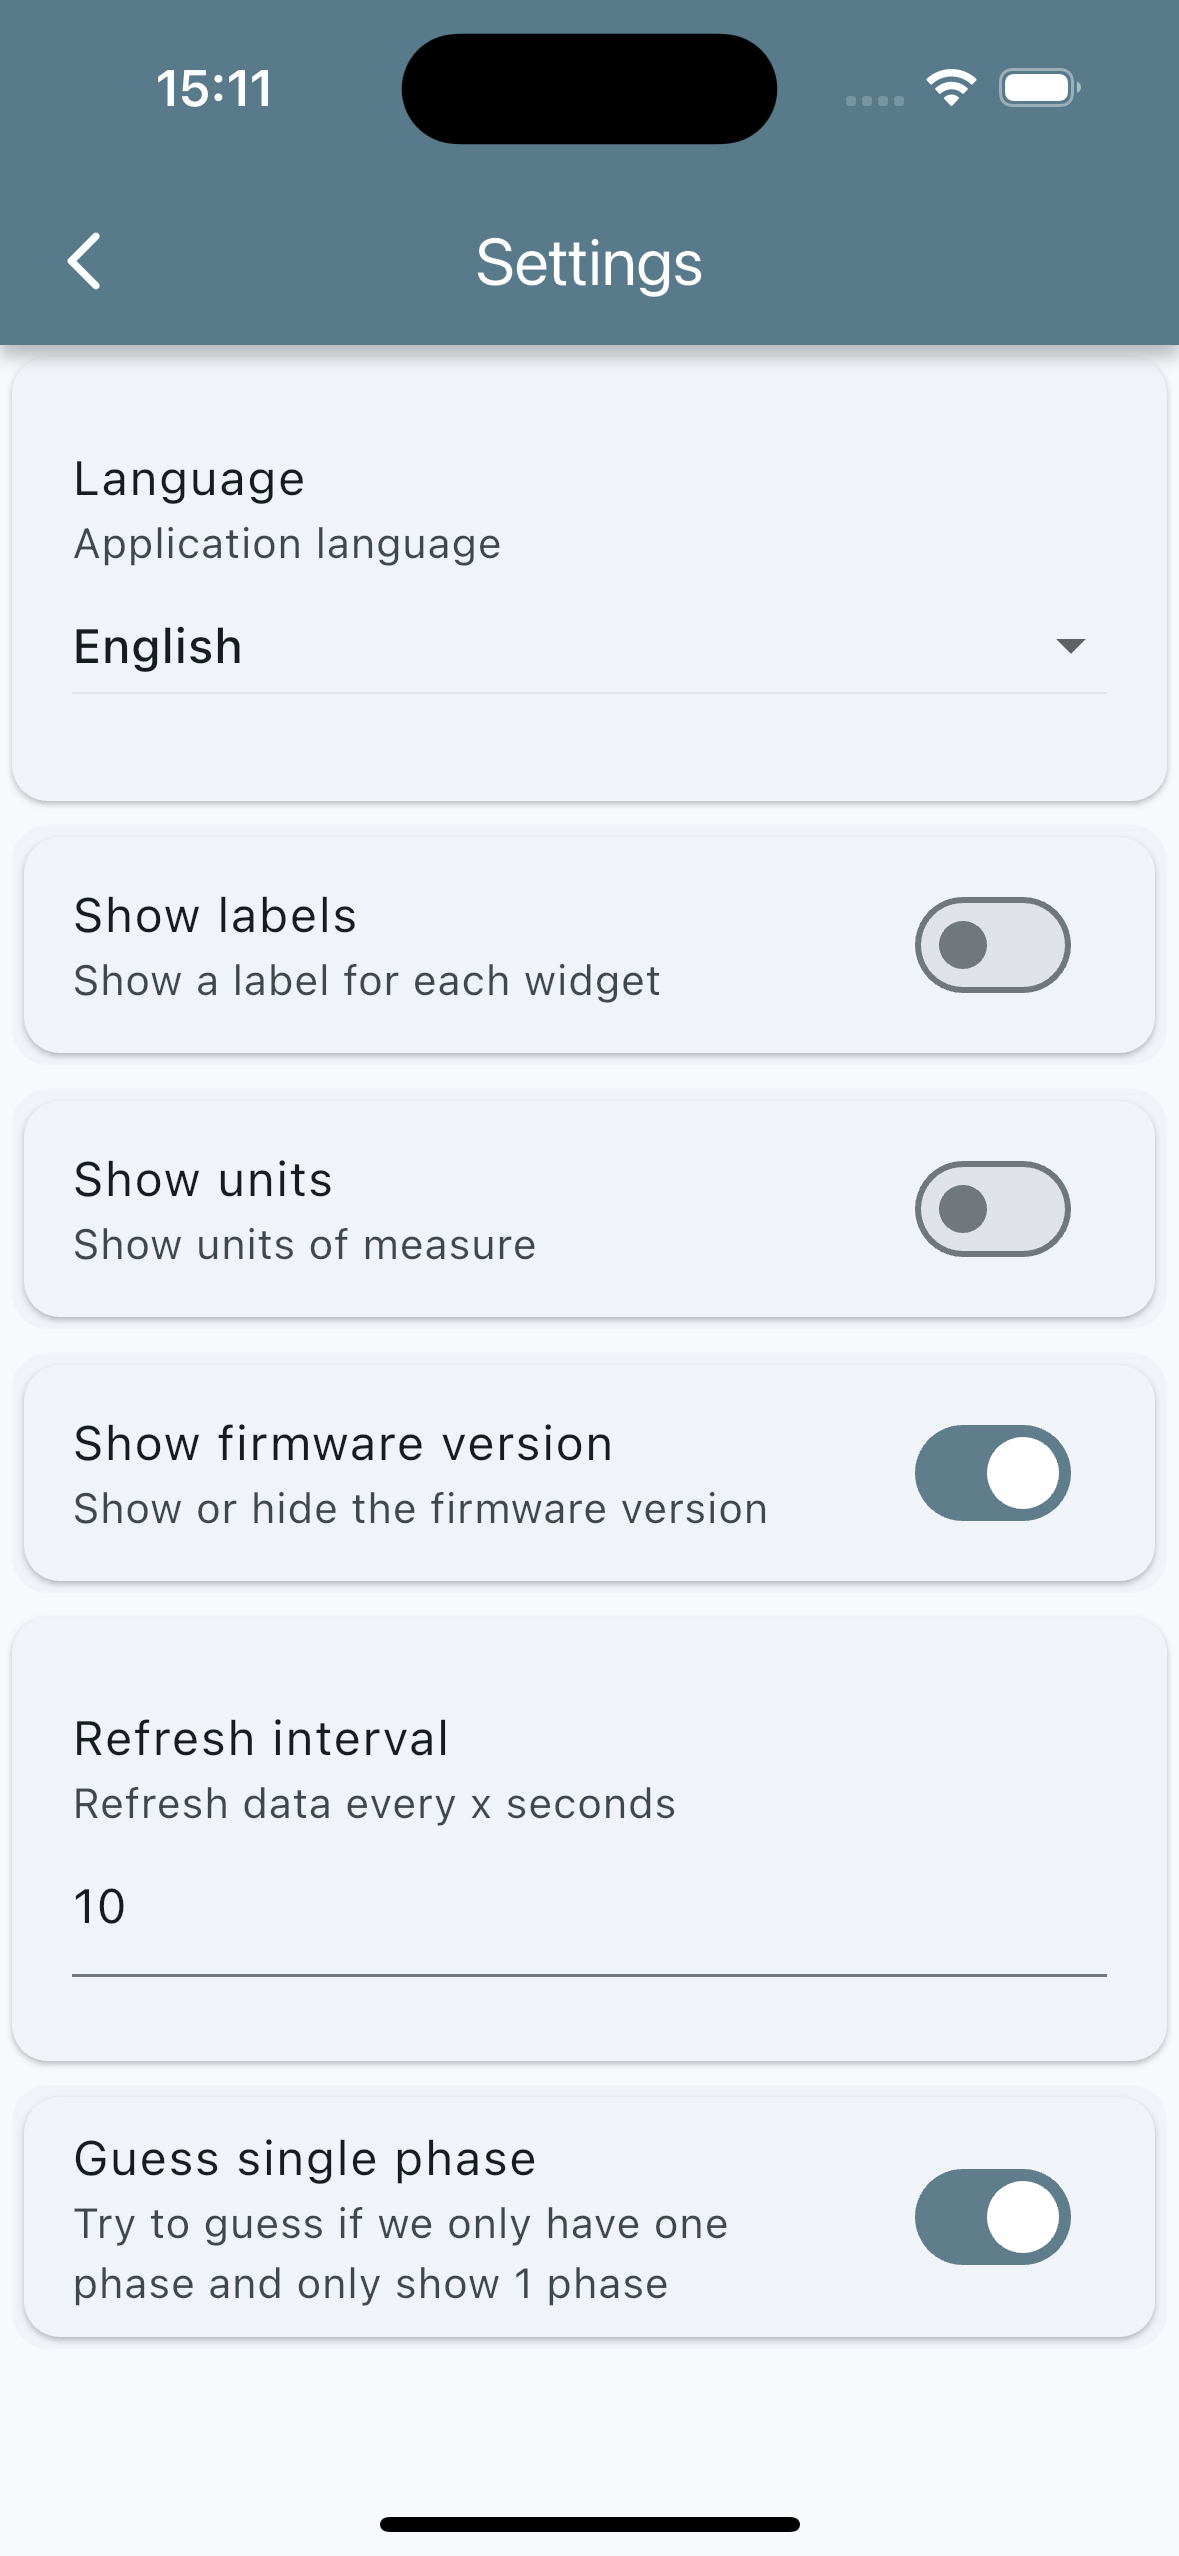The width and height of the screenshot is (1179, 2556).
Task: Tap the Show firmware version title text
Action: click(343, 1444)
